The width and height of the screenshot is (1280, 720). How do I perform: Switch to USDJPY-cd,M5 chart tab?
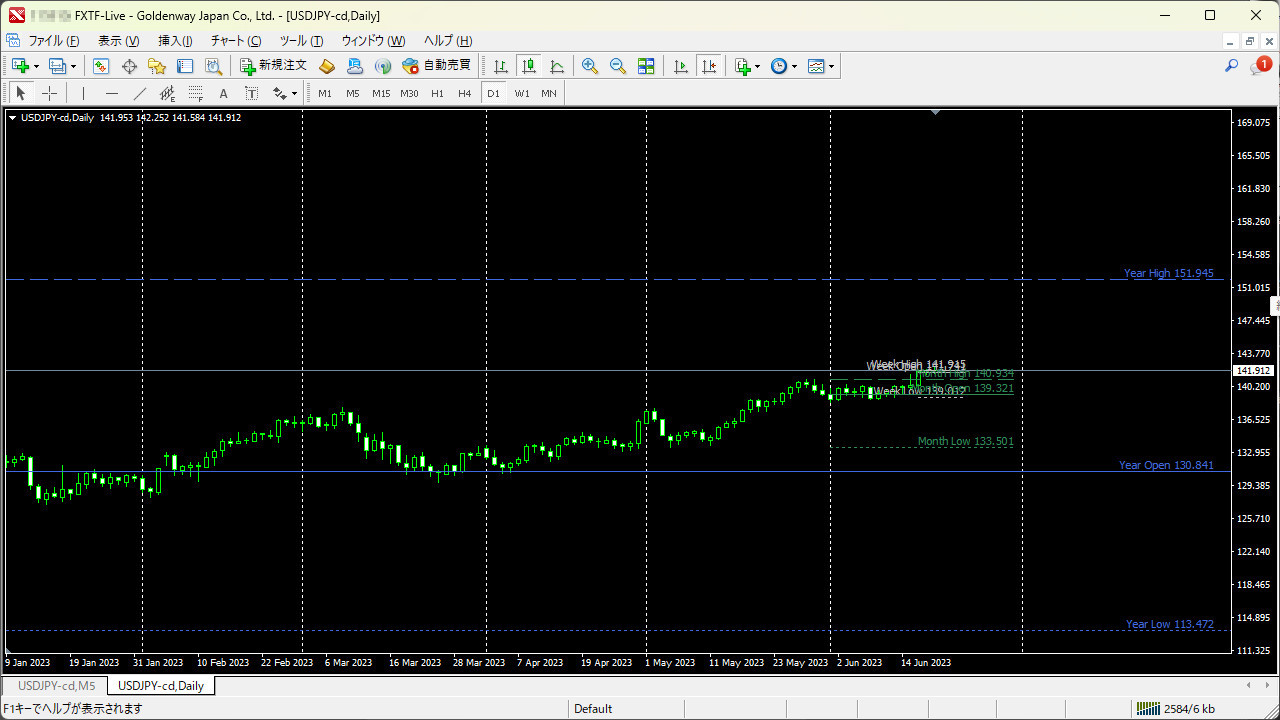tap(57, 686)
